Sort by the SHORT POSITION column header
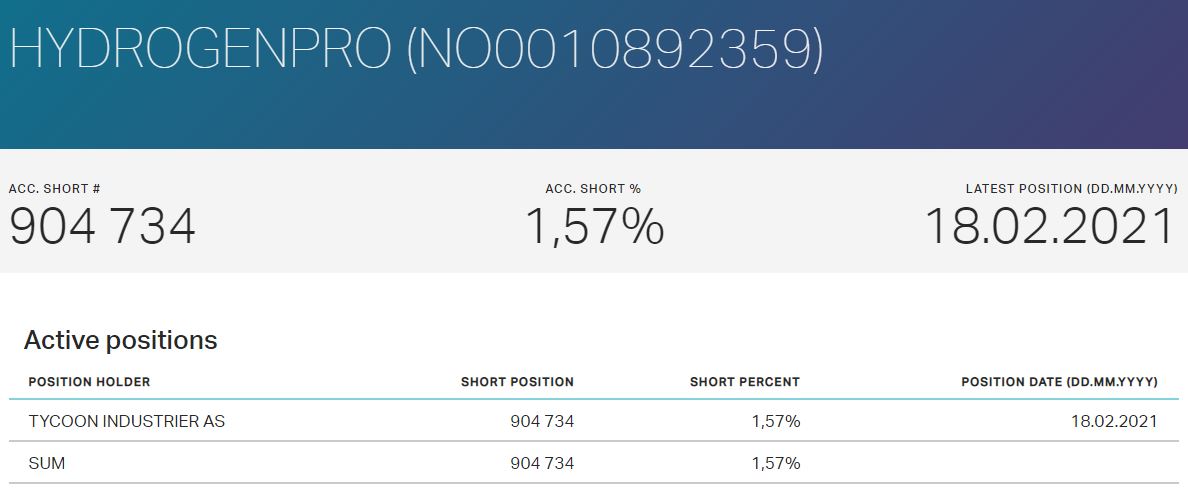Viewport: 1188px width, 492px height. click(x=517, y=382)
